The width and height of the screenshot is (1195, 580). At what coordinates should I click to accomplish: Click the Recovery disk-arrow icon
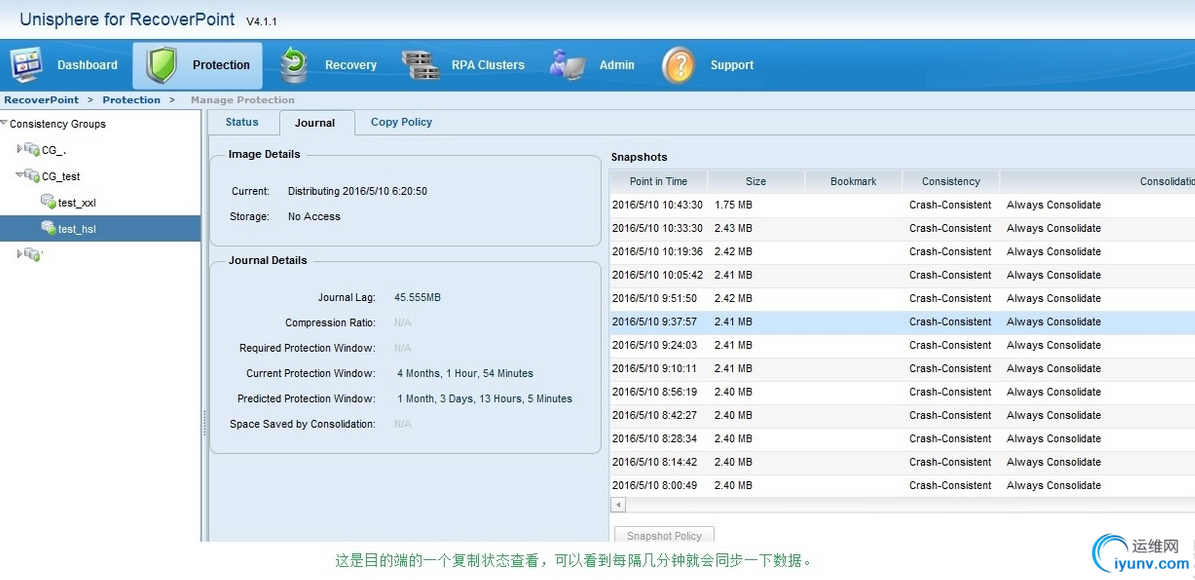(294, 65)
